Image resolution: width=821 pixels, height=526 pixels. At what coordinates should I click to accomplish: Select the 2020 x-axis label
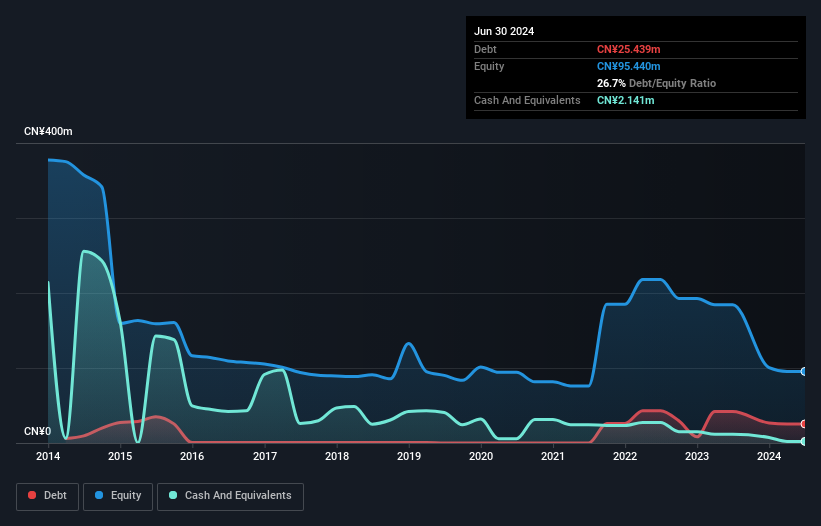coord(481,456)
